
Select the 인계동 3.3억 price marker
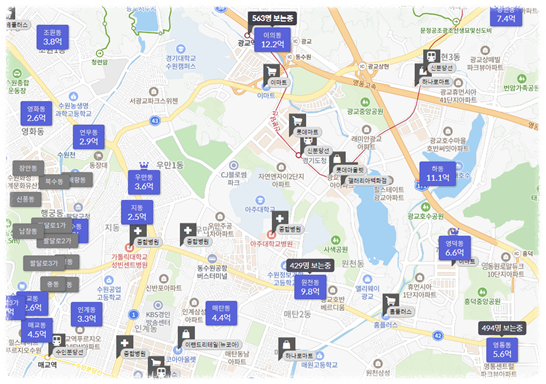pyautogui.click(x=87, y=314)
